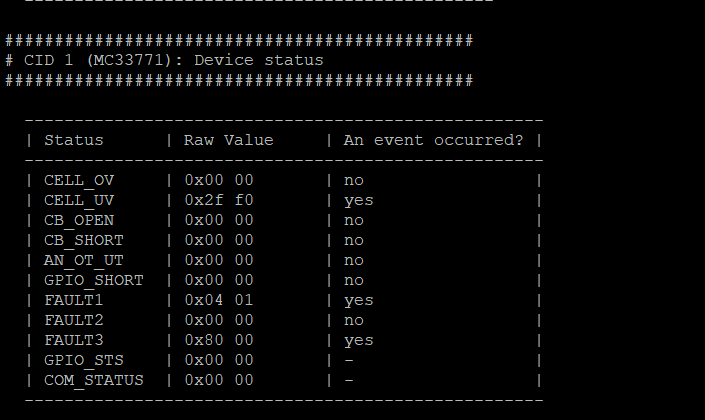
Task: Click the 'CID 1 (MC33771): Device status' heading
Action: click(x=174, y=60)
